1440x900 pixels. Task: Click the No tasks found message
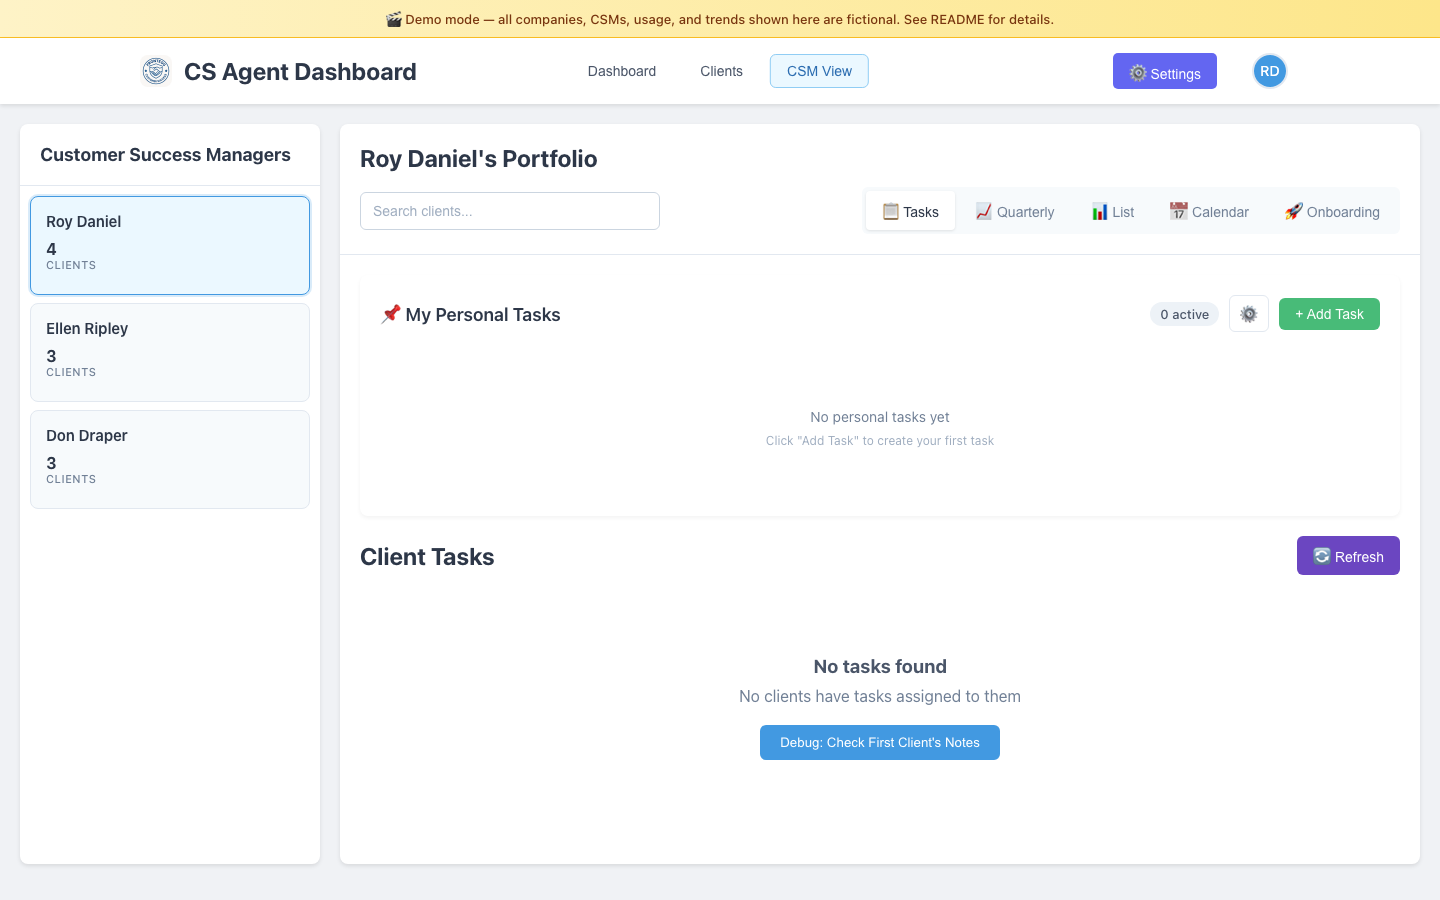click(880, 666)
